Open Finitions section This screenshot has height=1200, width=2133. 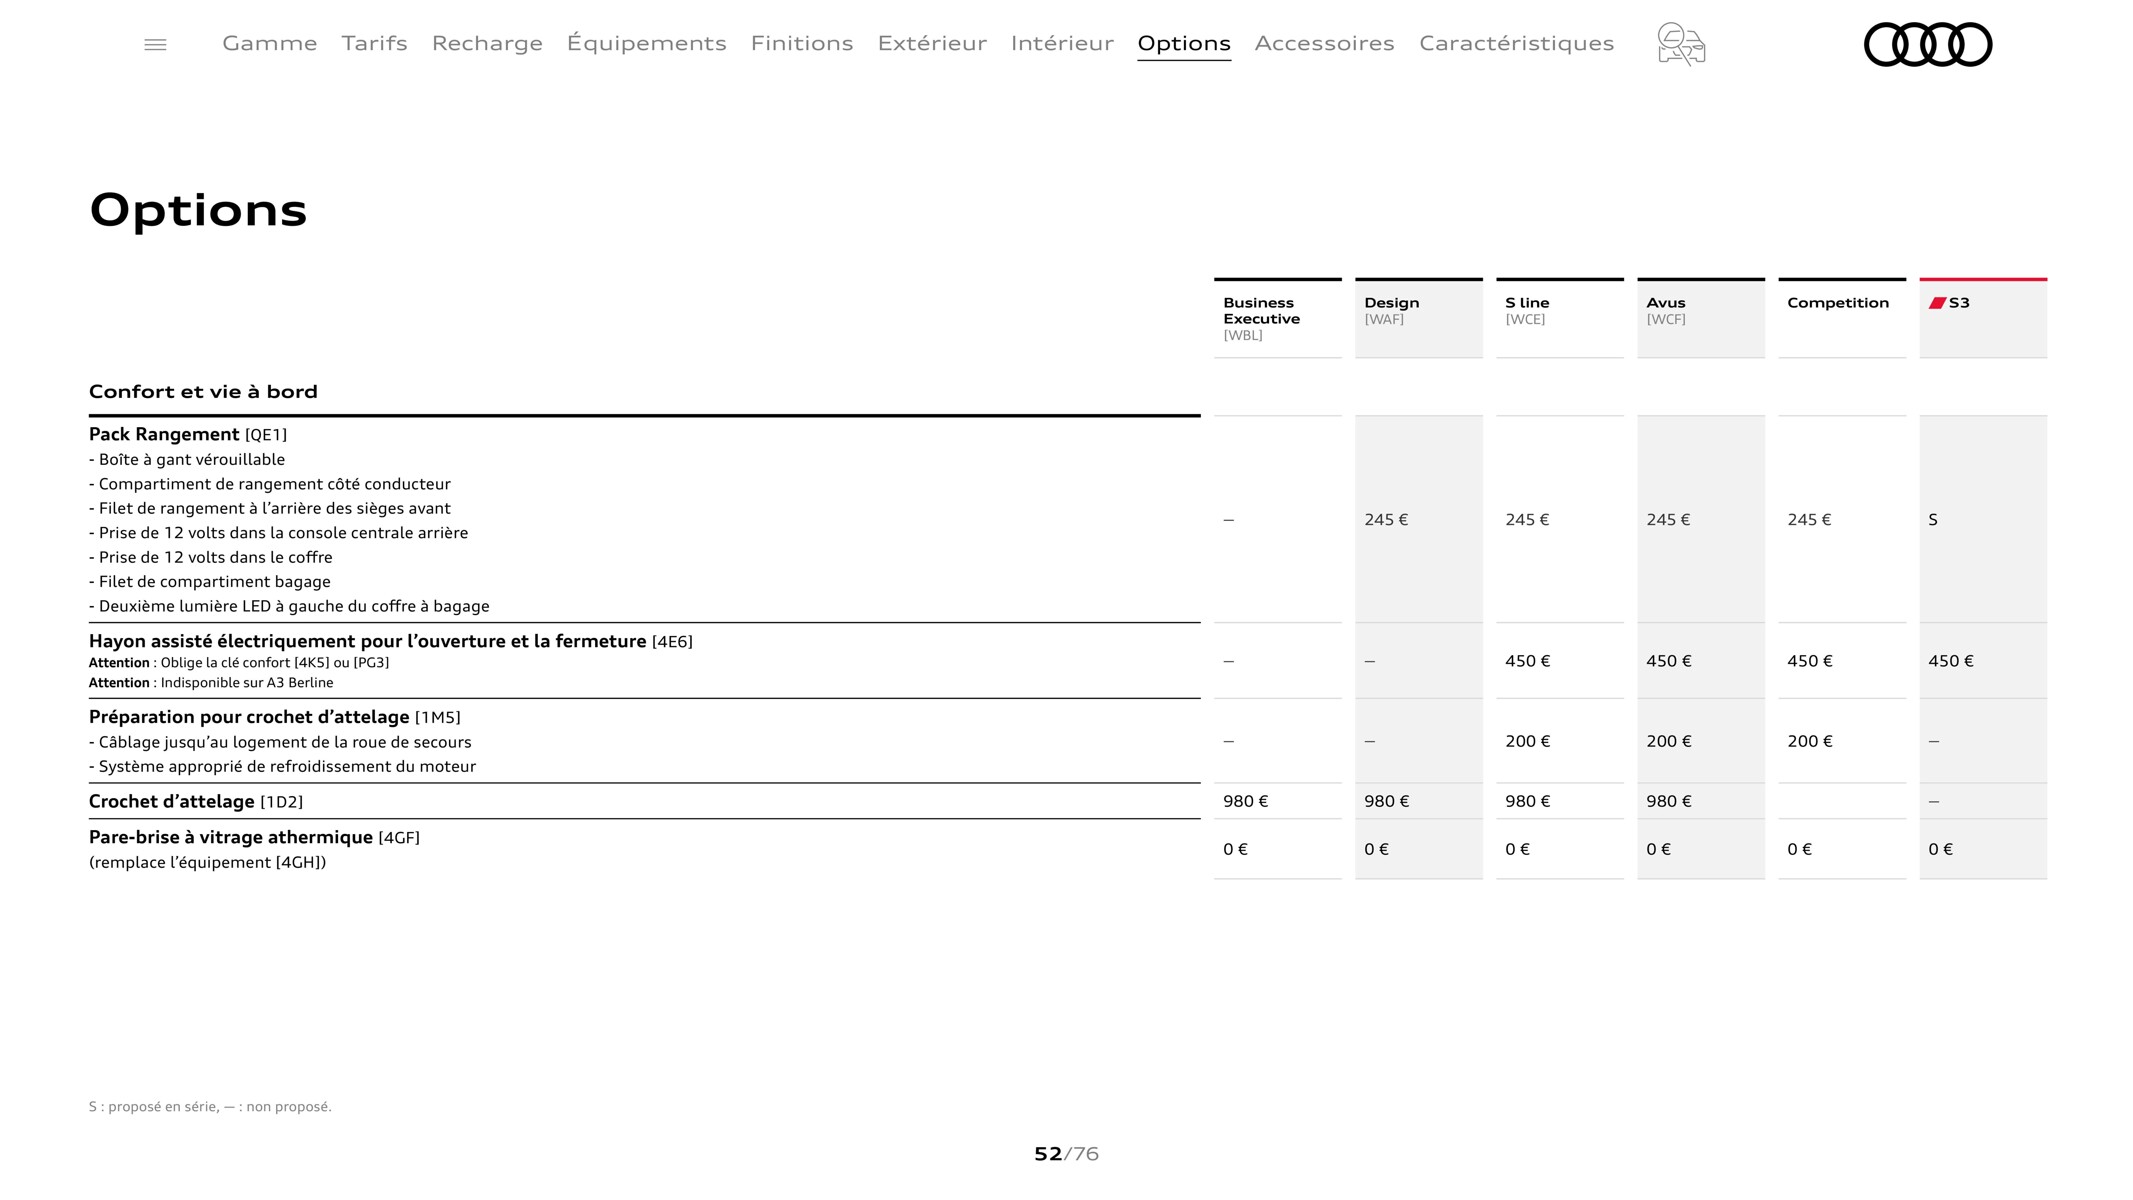[x=801, y=43]
